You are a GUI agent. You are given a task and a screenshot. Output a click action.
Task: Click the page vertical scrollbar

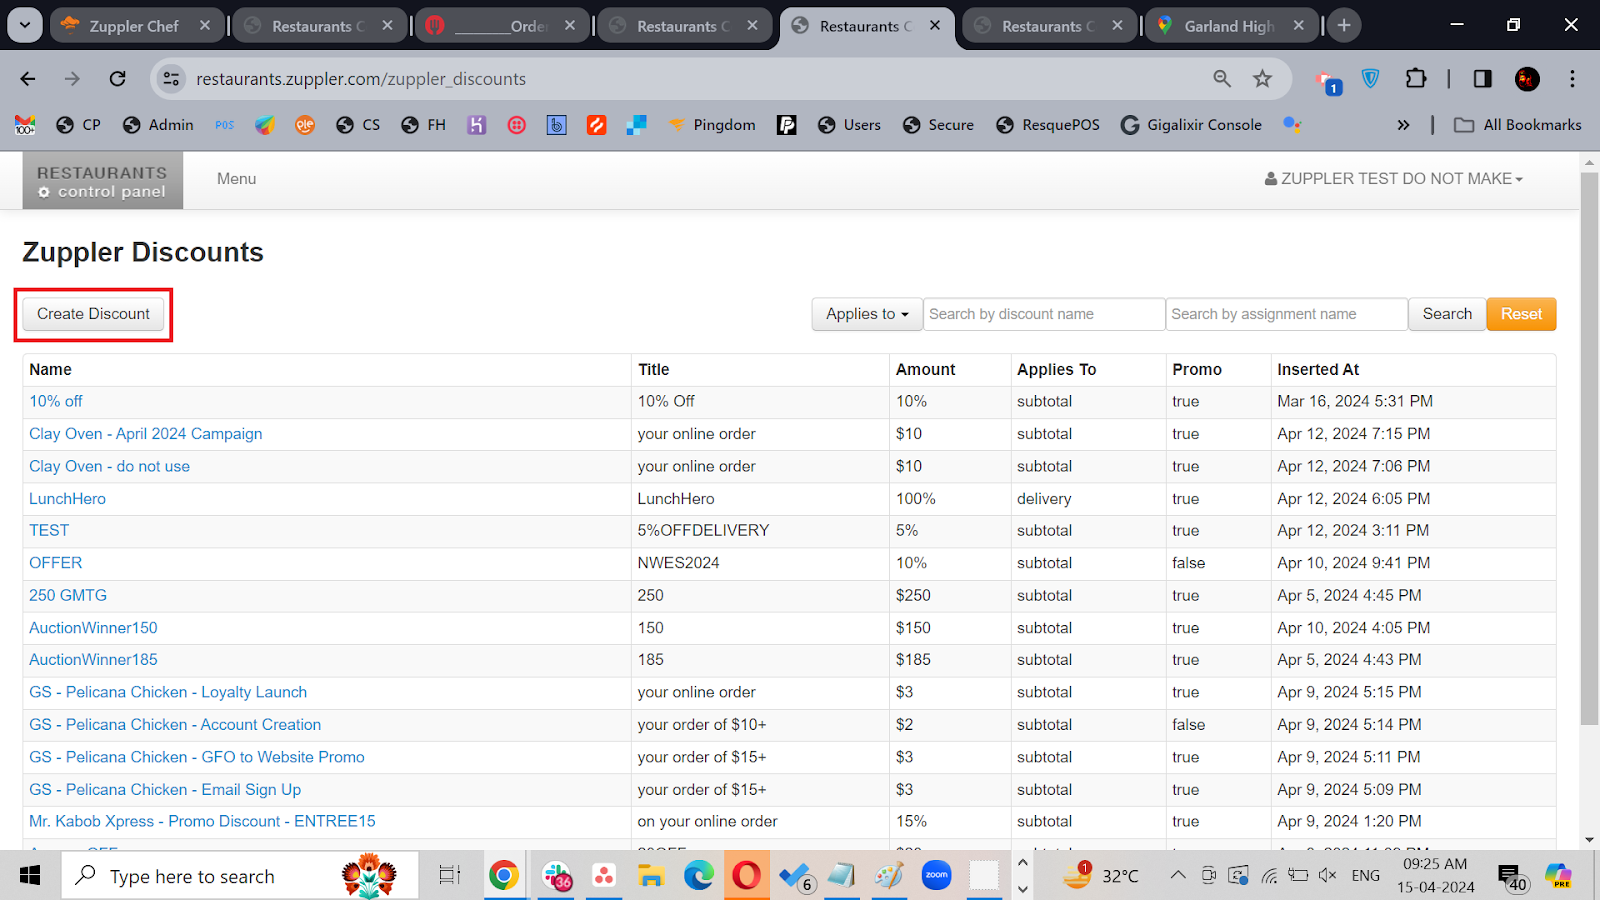pos(1589,448)
